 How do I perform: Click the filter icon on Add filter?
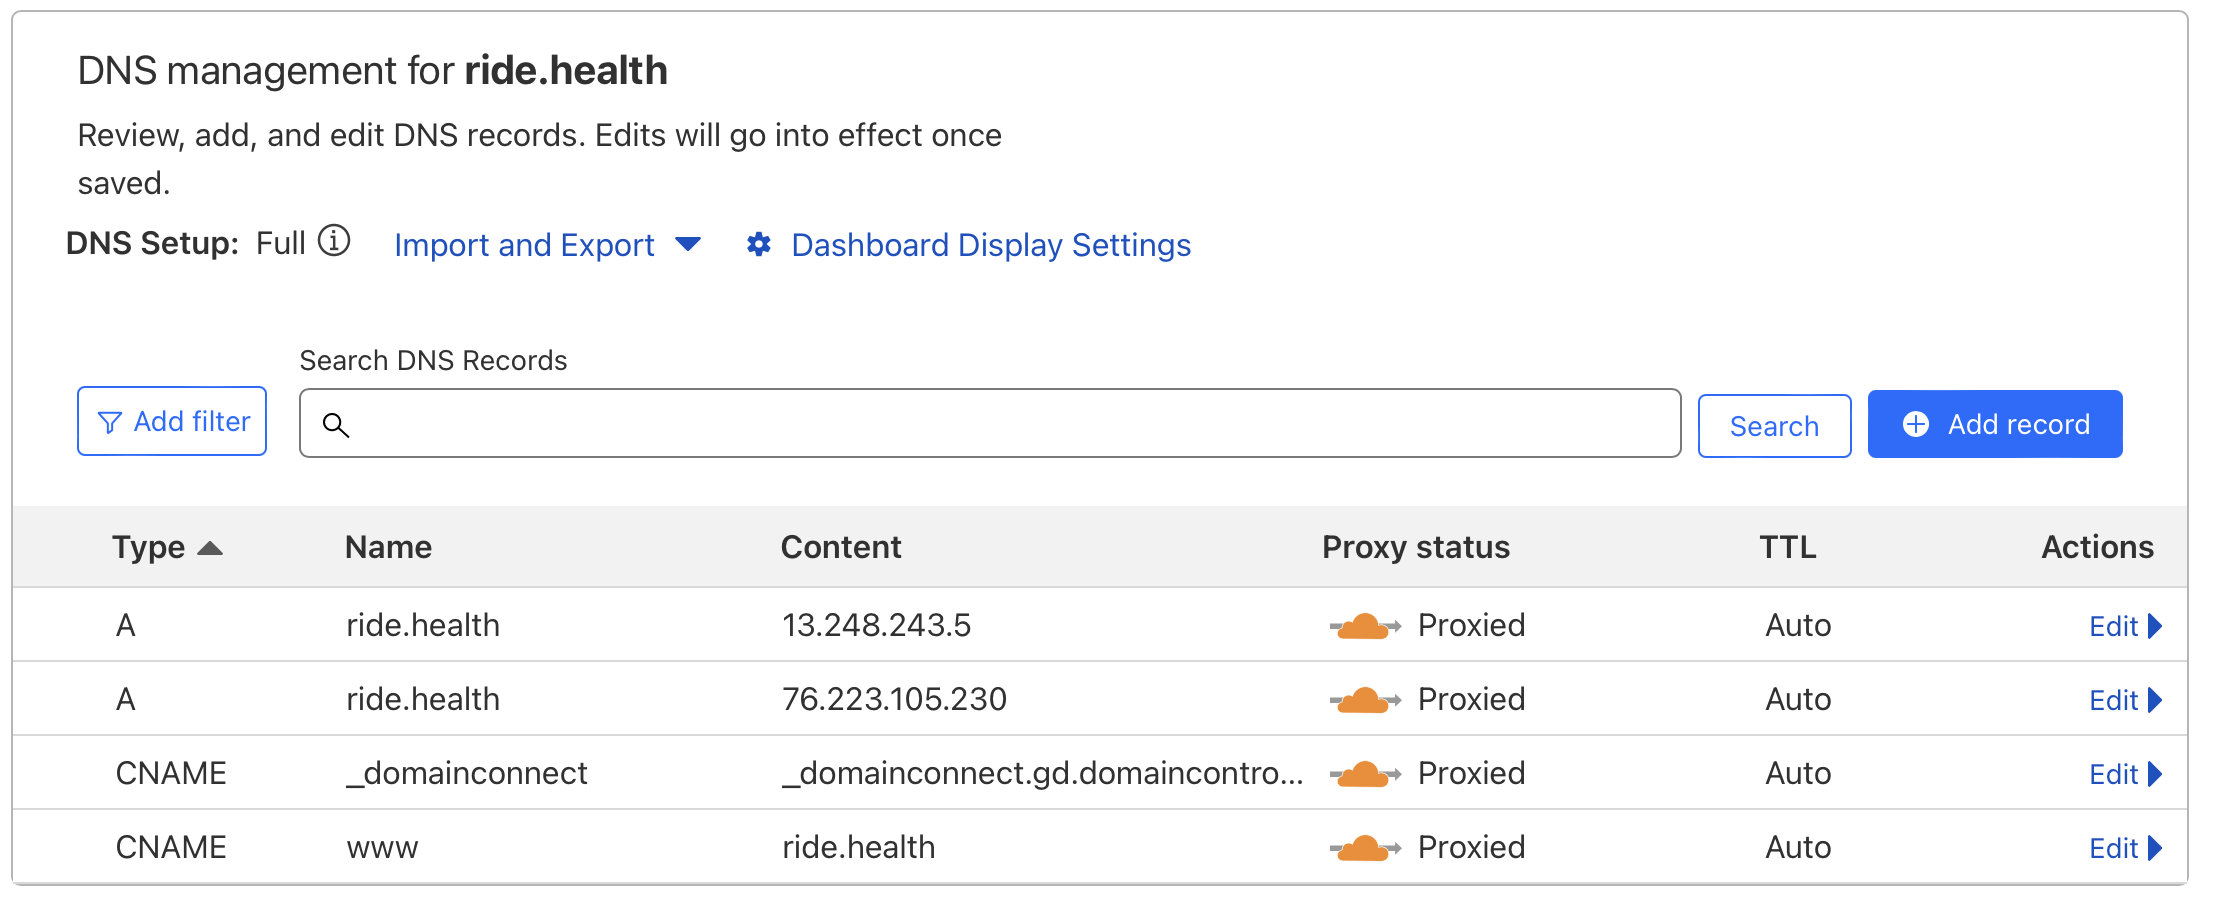112,421
